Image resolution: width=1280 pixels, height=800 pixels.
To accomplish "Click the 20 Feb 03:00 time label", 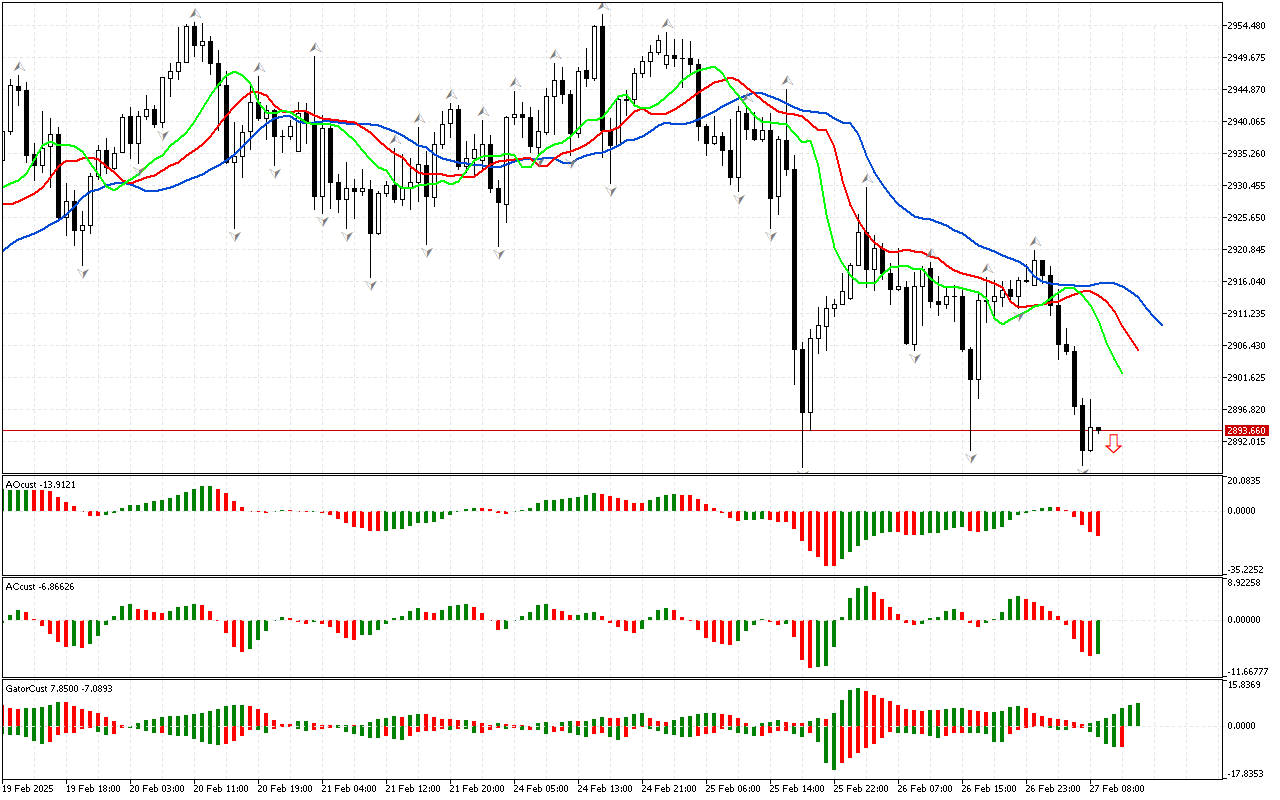I will click(x=157, y=789).
